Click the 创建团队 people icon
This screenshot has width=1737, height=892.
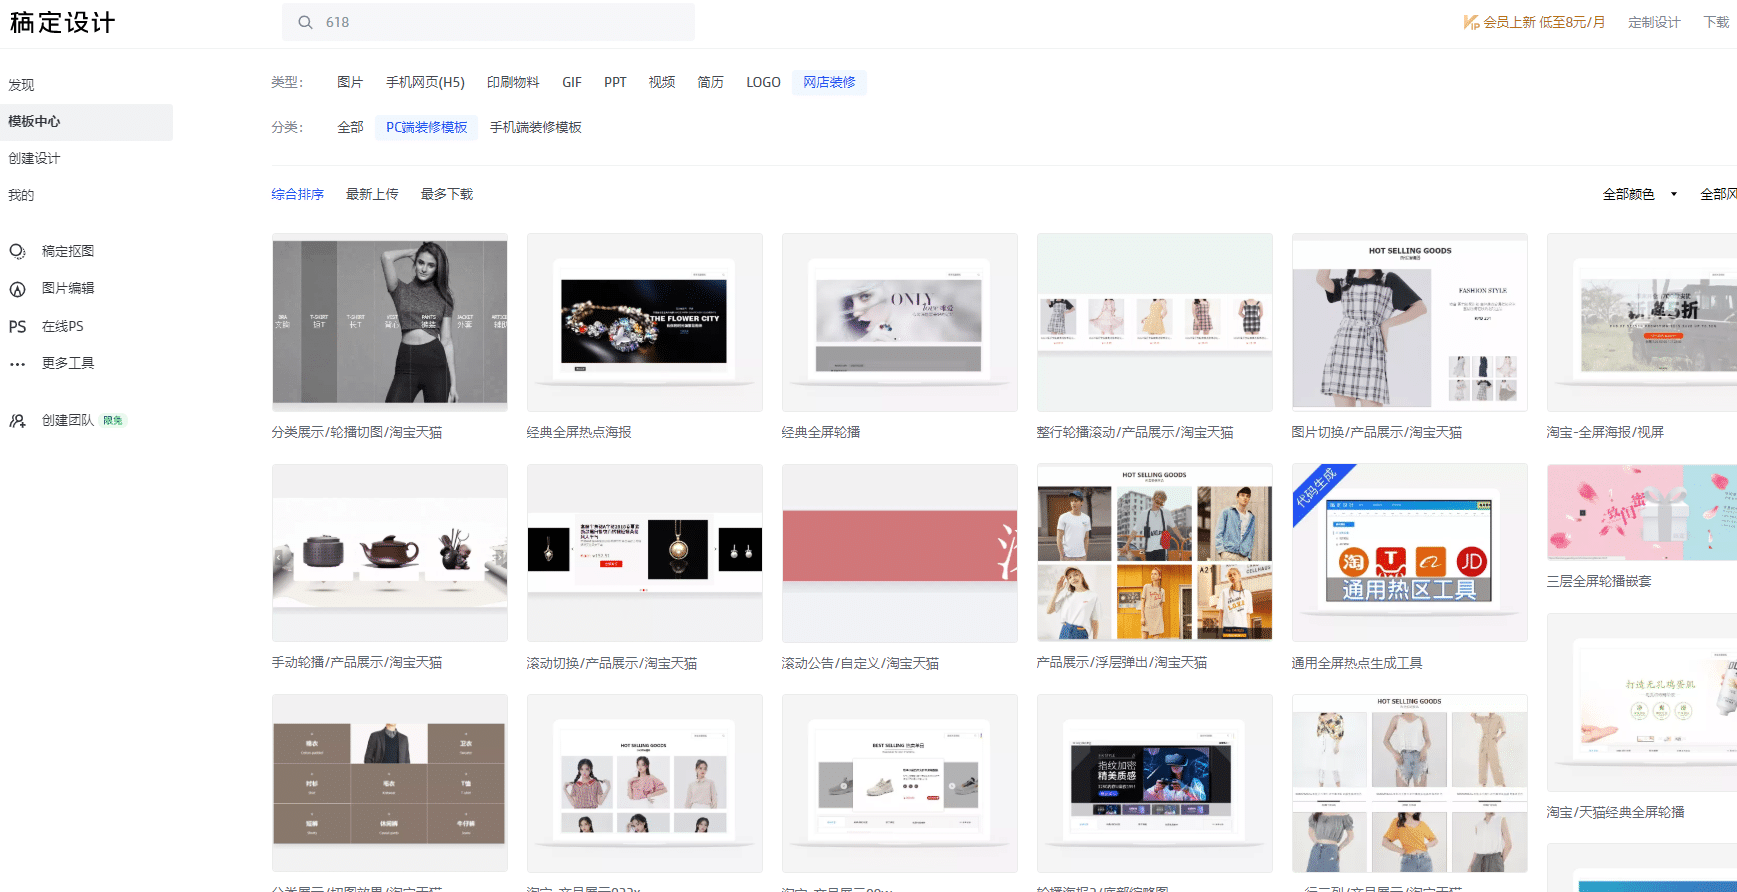[17, 421]
